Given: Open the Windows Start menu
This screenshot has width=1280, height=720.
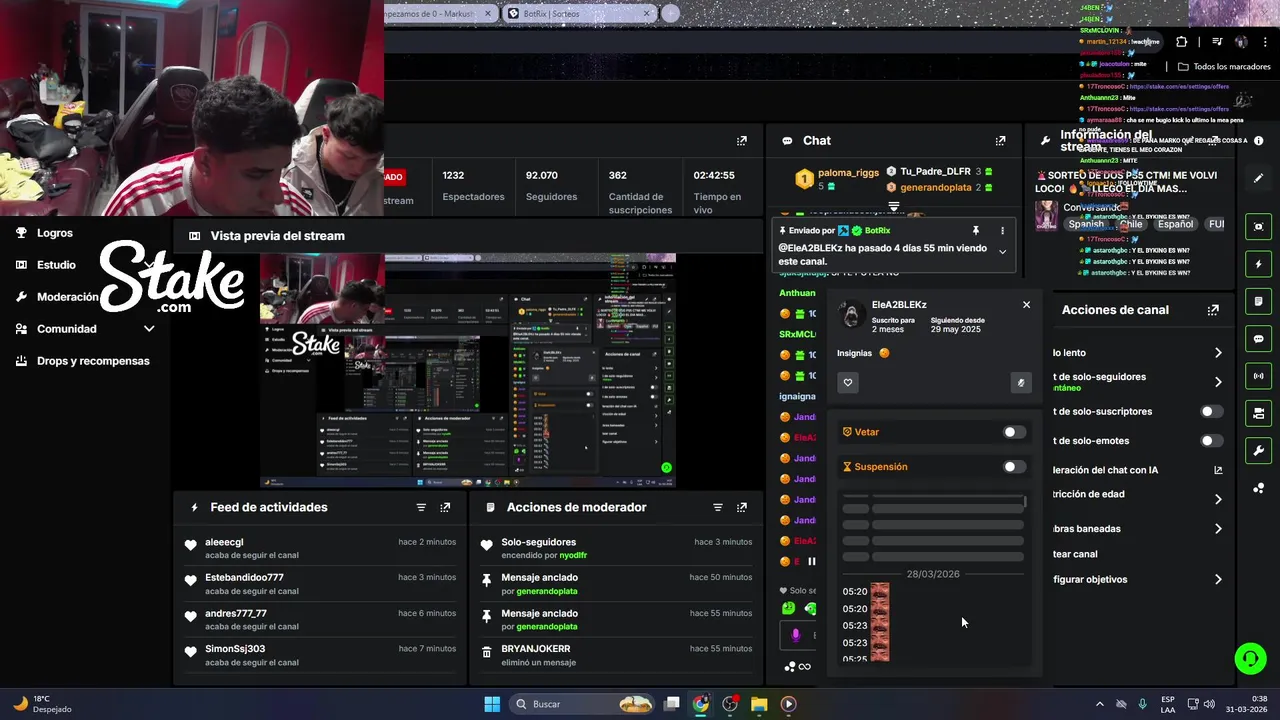Looking at the screenshot, I should [x=492, y=704].
